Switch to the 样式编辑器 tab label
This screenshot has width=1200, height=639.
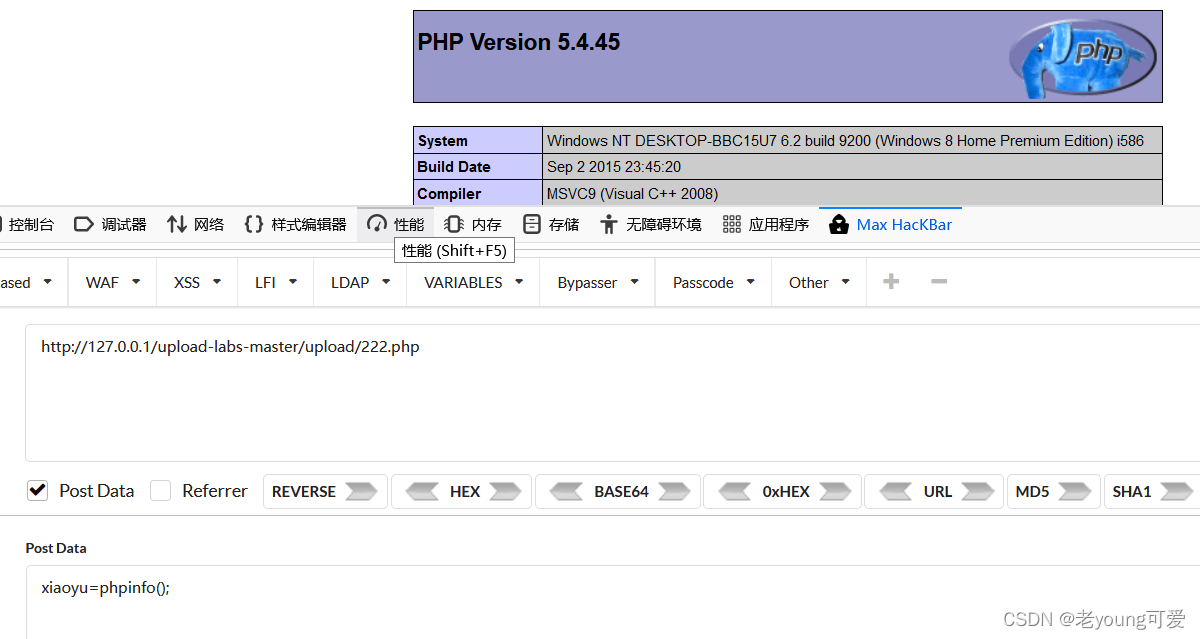(x=309, y=224)
